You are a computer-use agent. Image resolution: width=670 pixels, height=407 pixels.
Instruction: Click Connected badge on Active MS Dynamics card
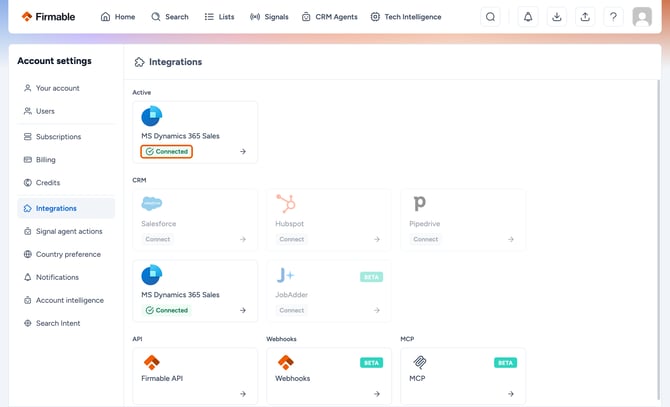[167, 152]
